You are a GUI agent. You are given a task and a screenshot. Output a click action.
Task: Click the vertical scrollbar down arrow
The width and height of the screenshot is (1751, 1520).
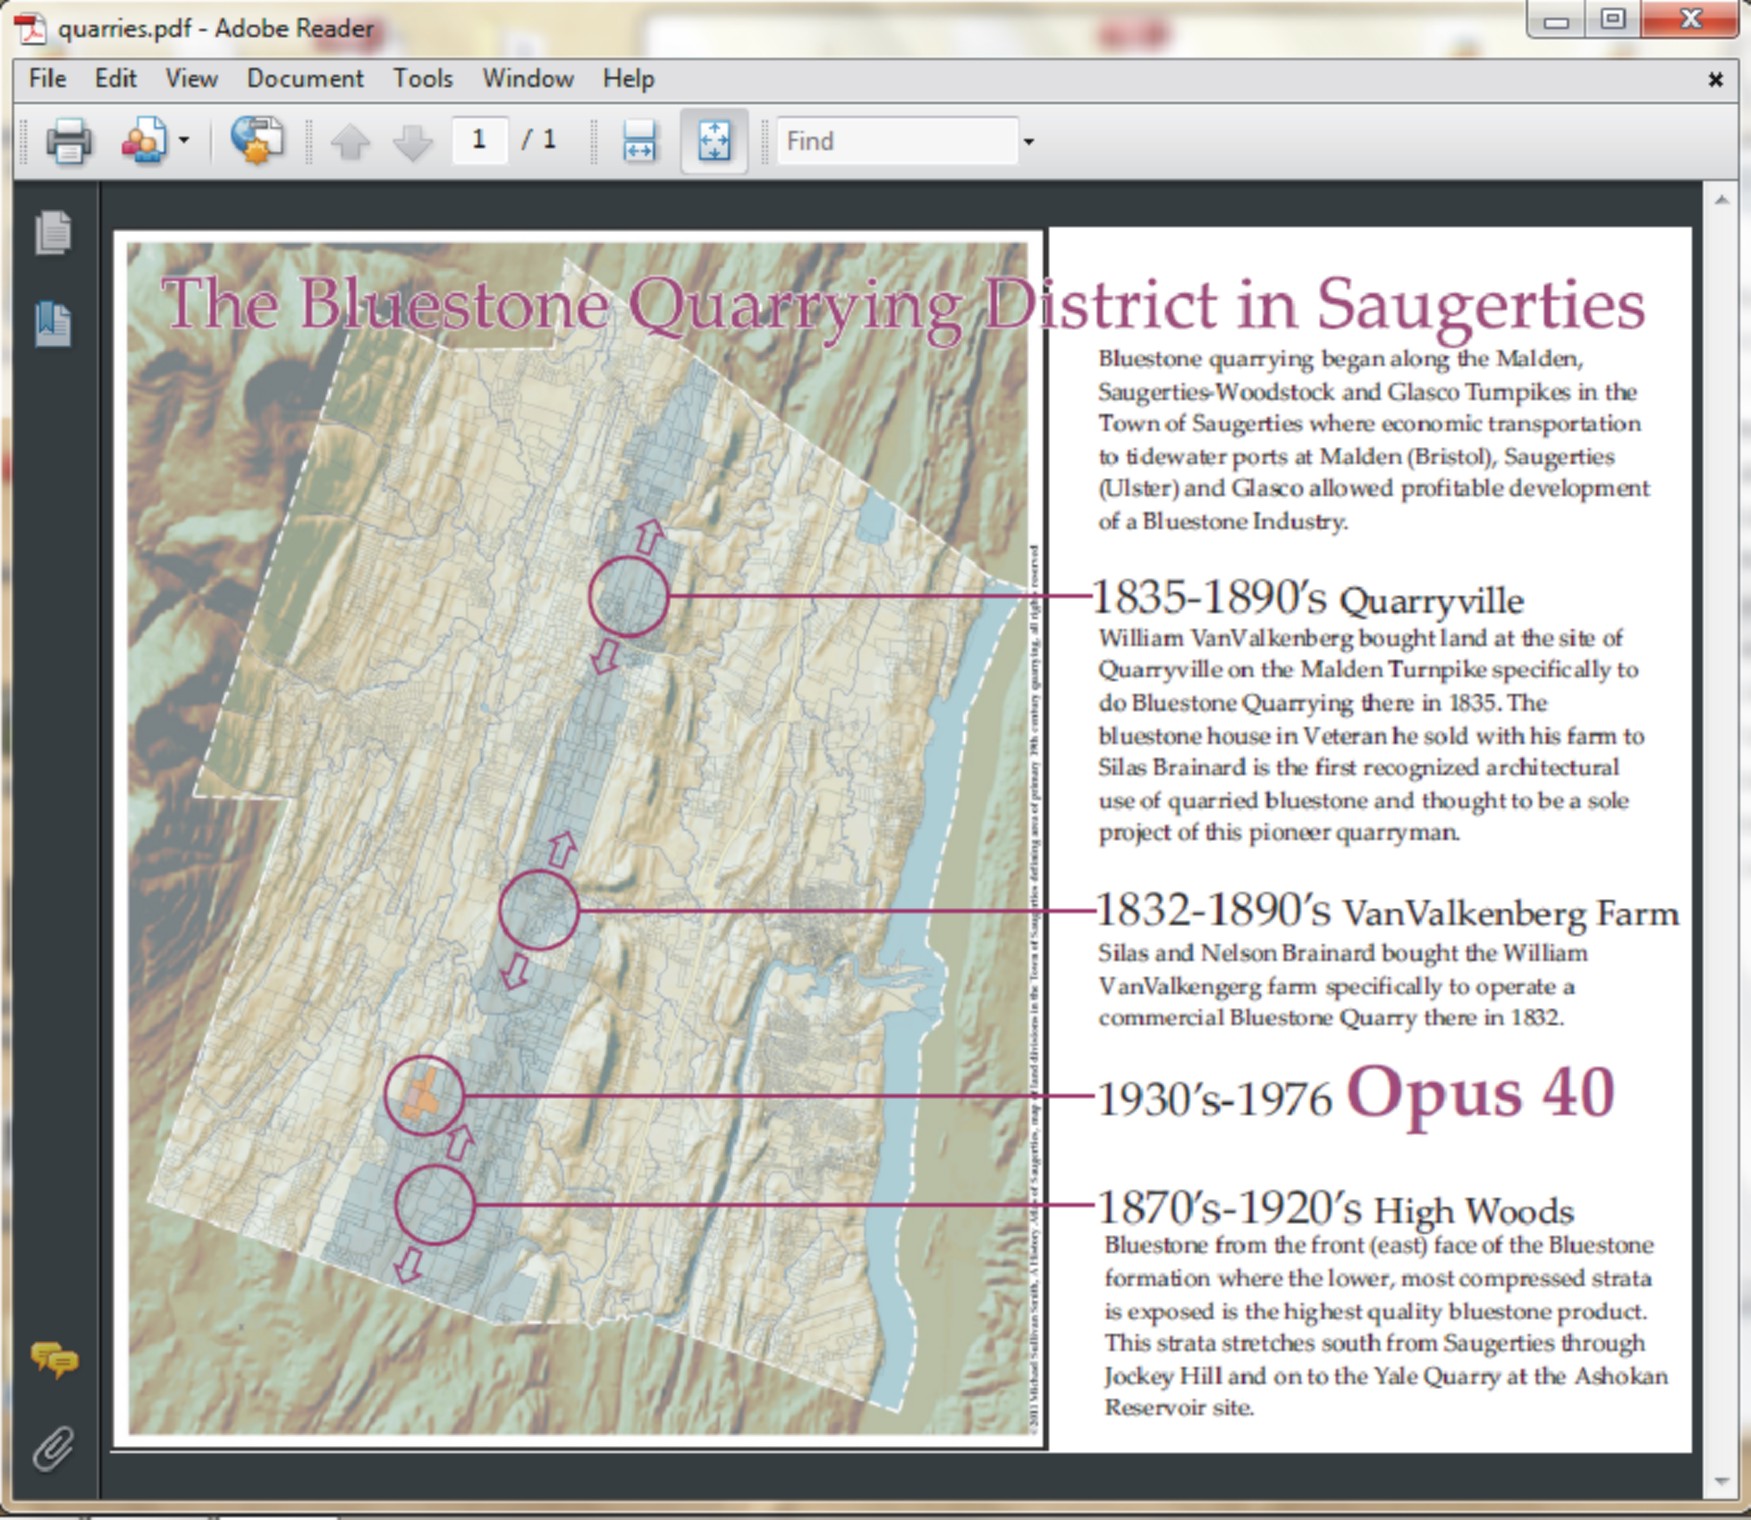[1721, 1481]
